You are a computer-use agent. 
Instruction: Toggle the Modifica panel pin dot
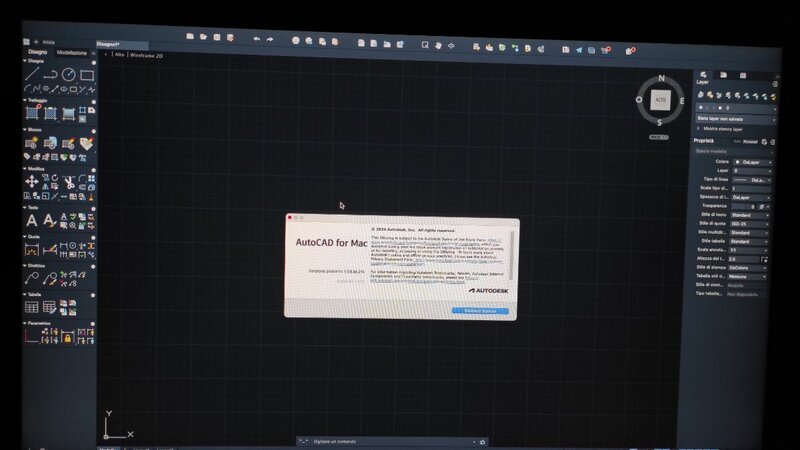(93, 170)
